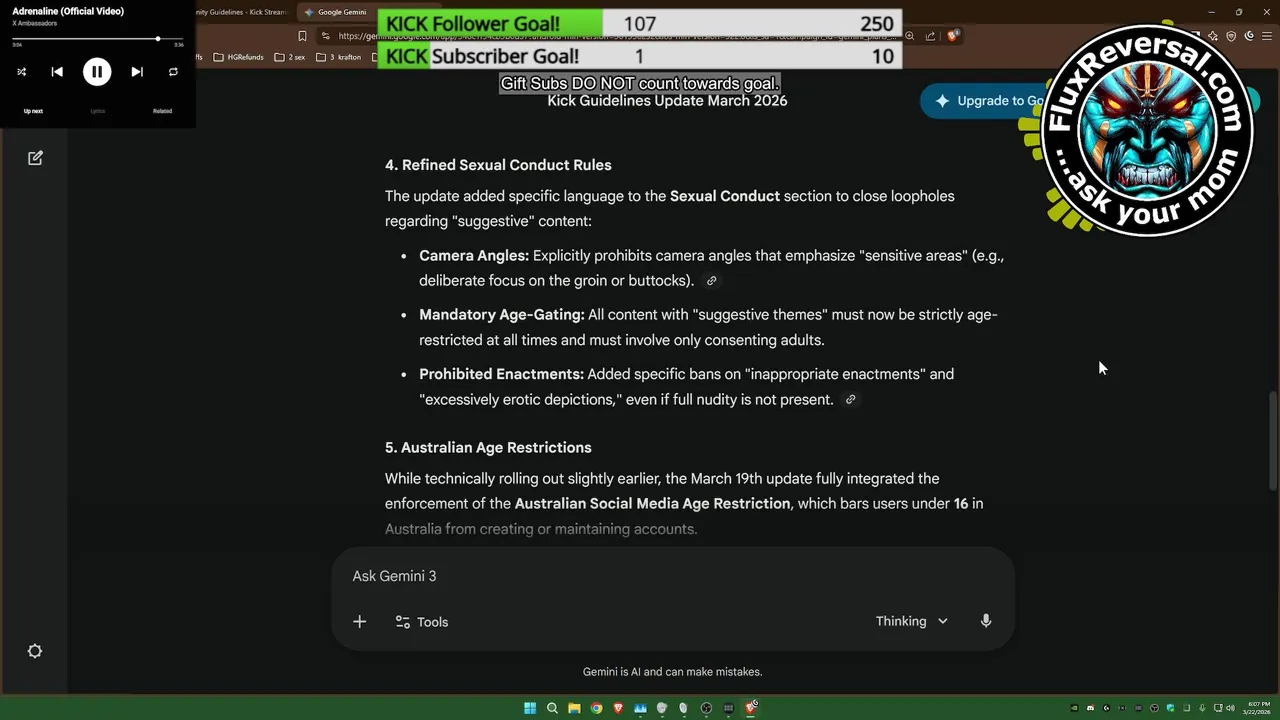This screenshot has width=1280, height=720.
Task: Start a new chat in the Gemini sidebar
Action: [35, 158]
